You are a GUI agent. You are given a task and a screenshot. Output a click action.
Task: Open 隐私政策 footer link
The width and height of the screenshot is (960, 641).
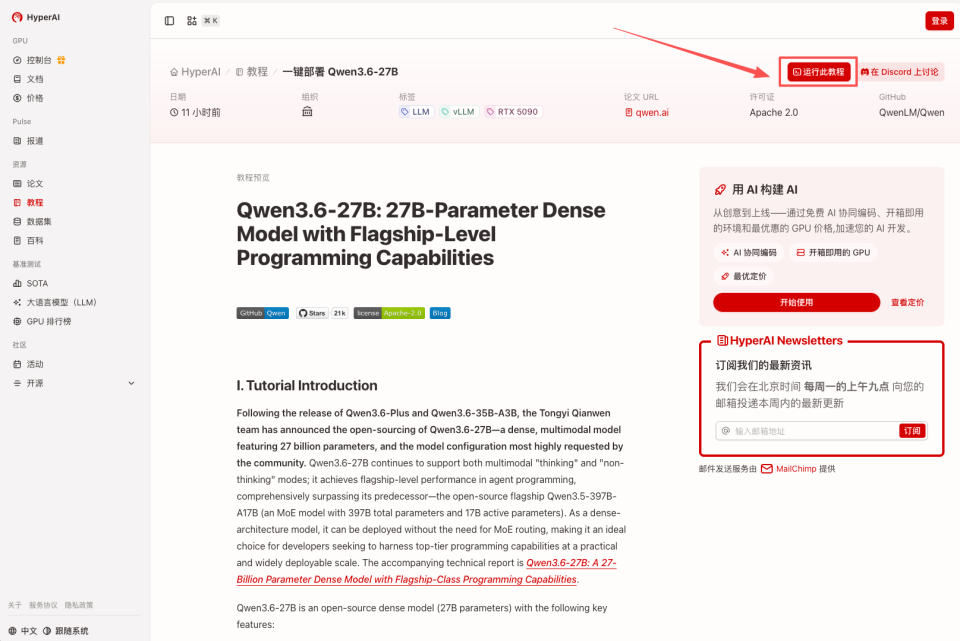pos(79,605)
